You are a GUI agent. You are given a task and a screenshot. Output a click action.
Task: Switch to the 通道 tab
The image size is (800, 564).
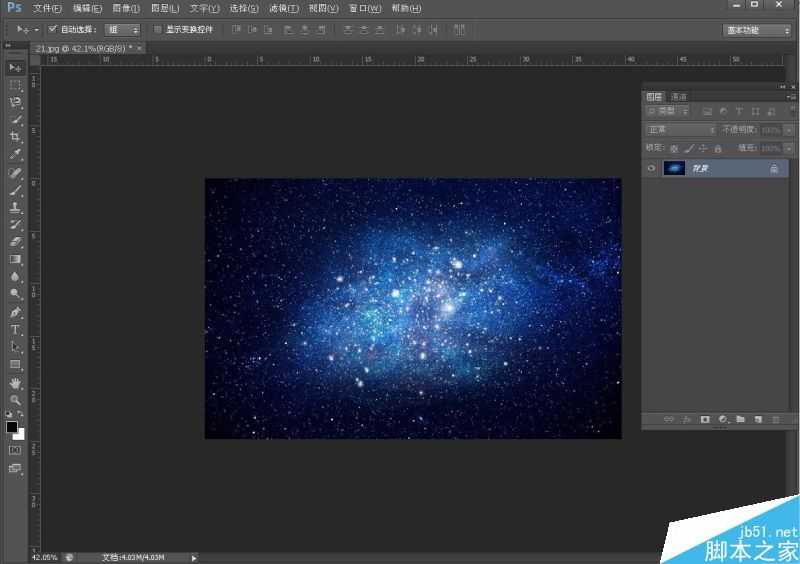click(x=679, y=96)
